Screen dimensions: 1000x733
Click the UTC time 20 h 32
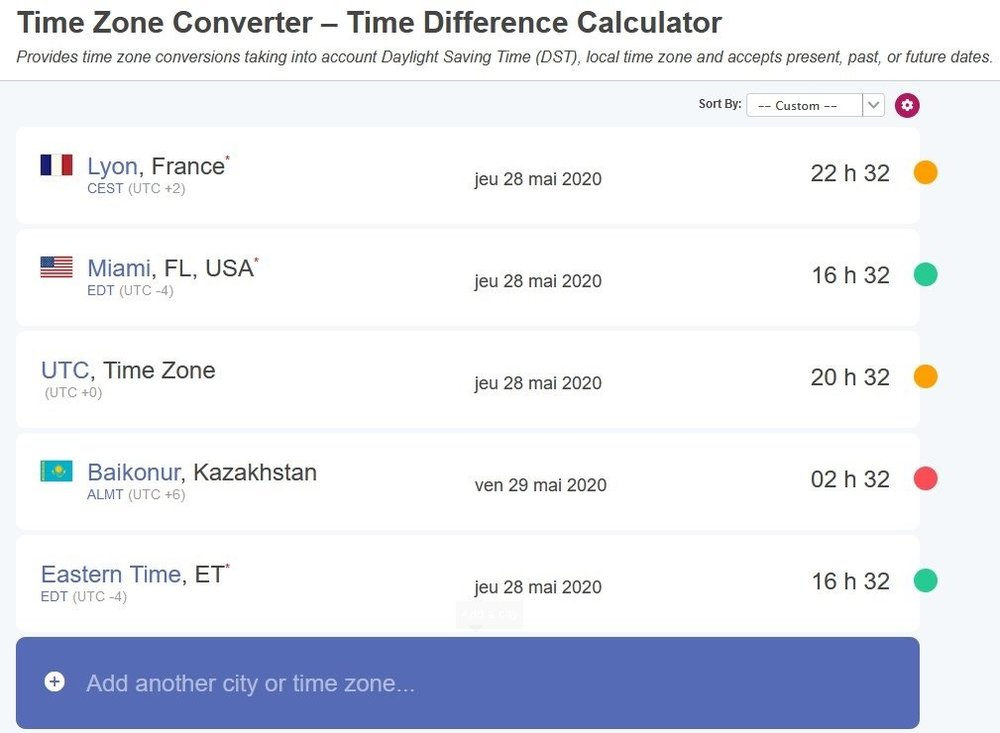pos(850,377)
